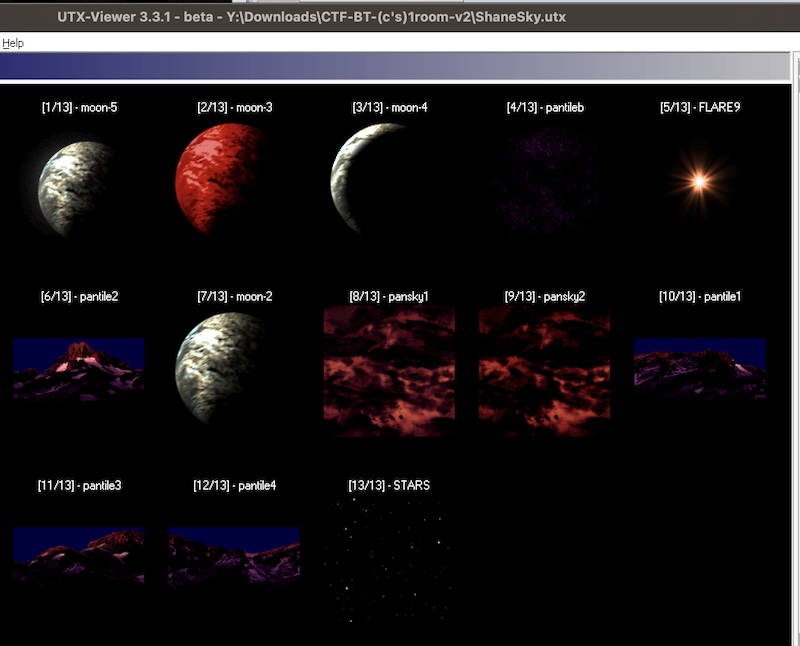This screenshot has width=800, height=646.
Task: Select the pansky1 red clouds texture
Action: point(389,371)
